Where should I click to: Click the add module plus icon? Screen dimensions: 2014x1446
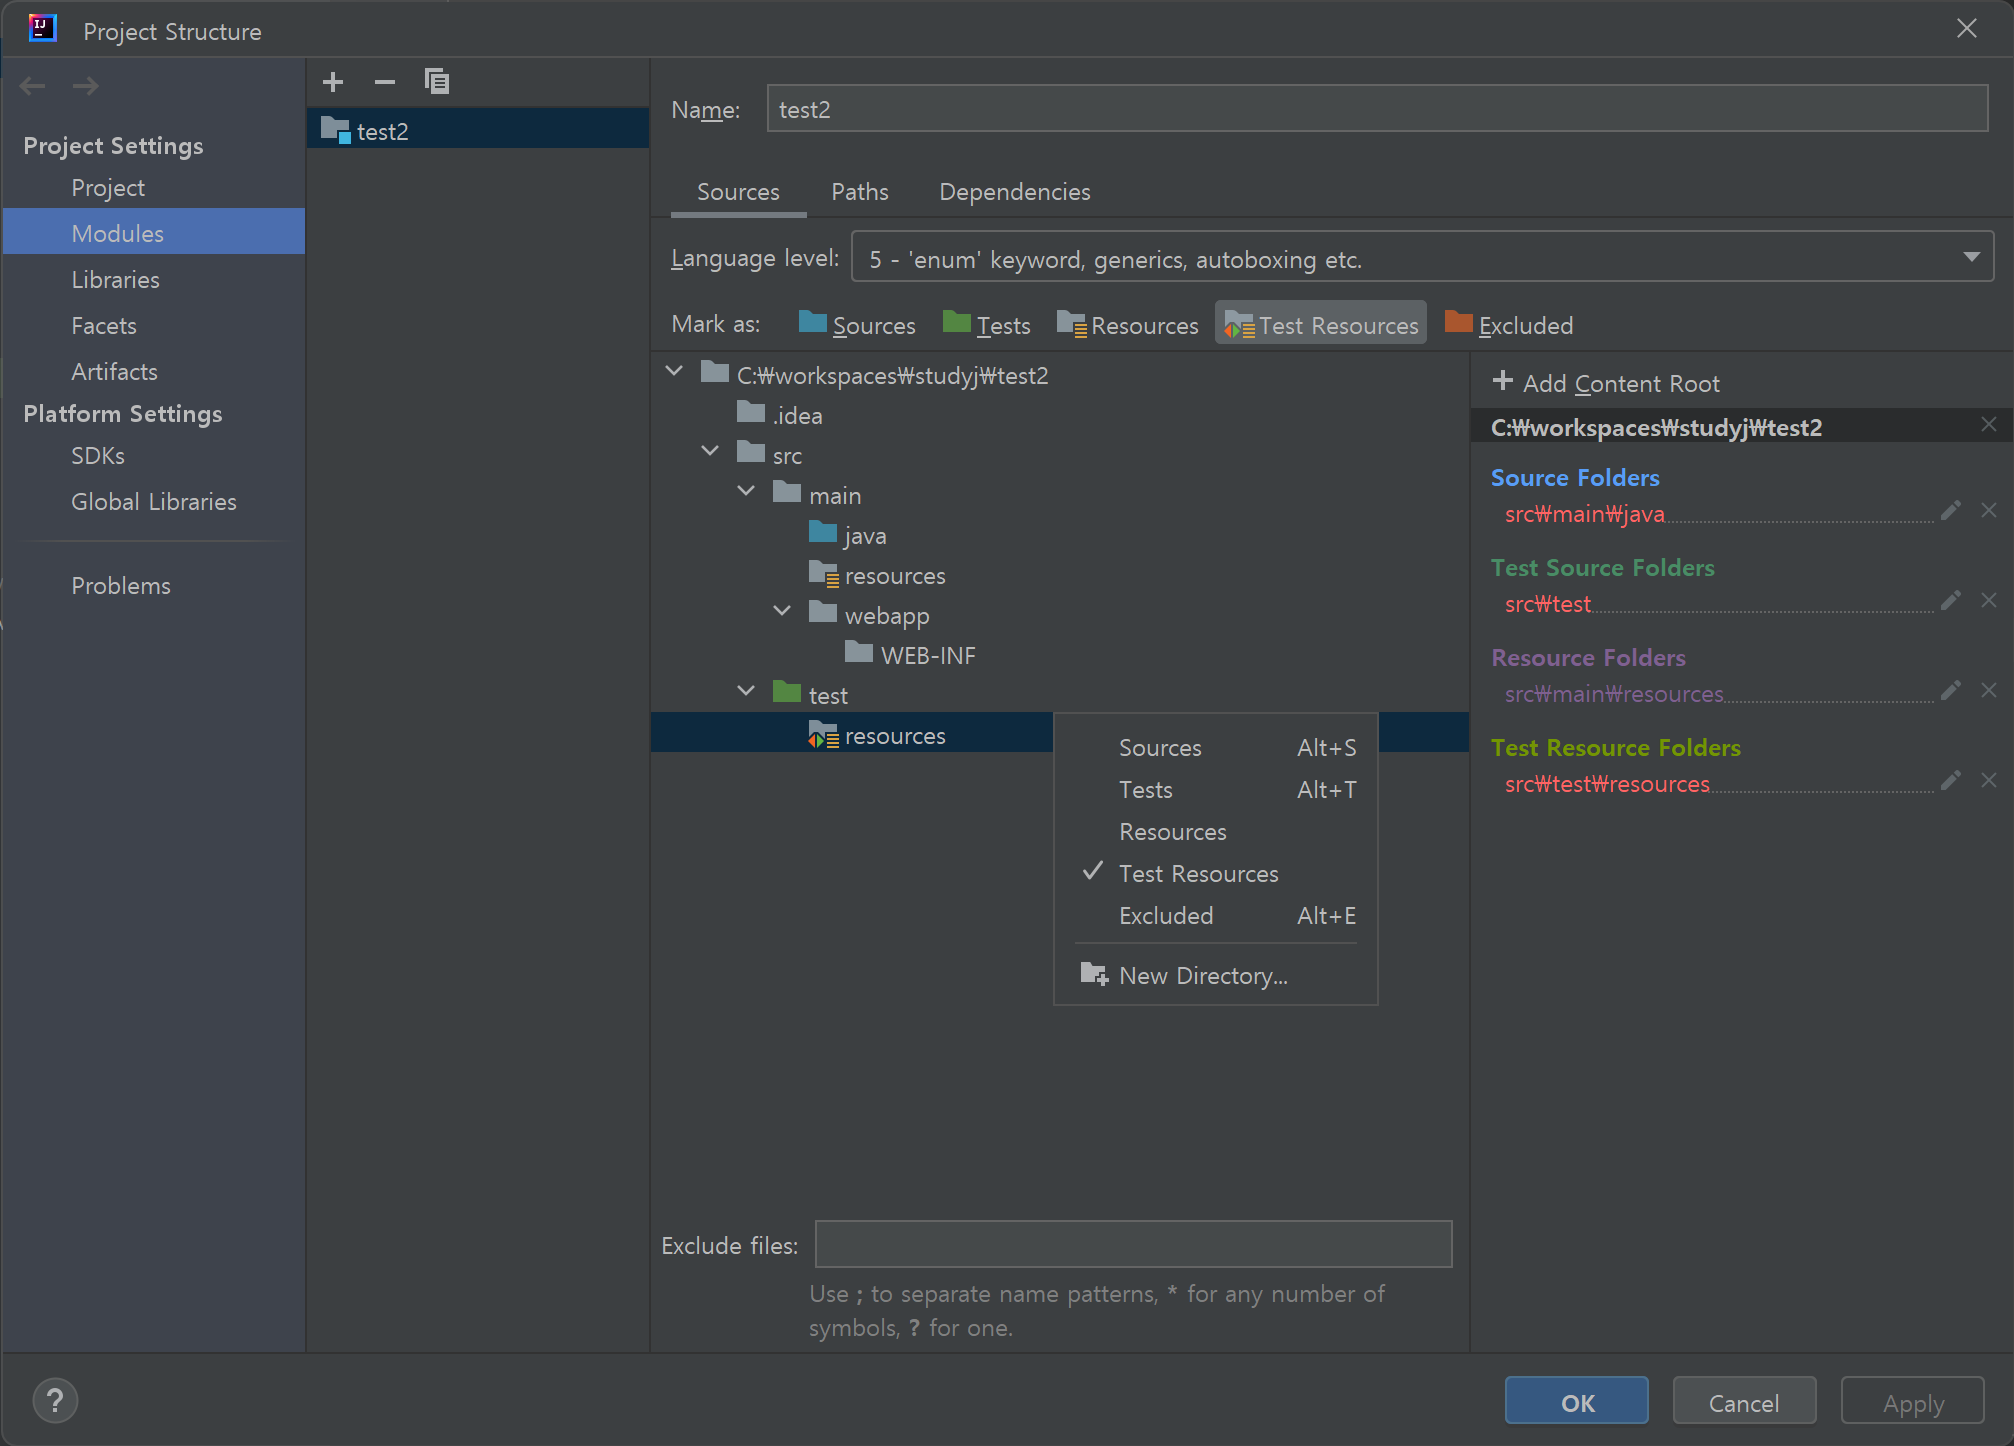tap(333, 82)
